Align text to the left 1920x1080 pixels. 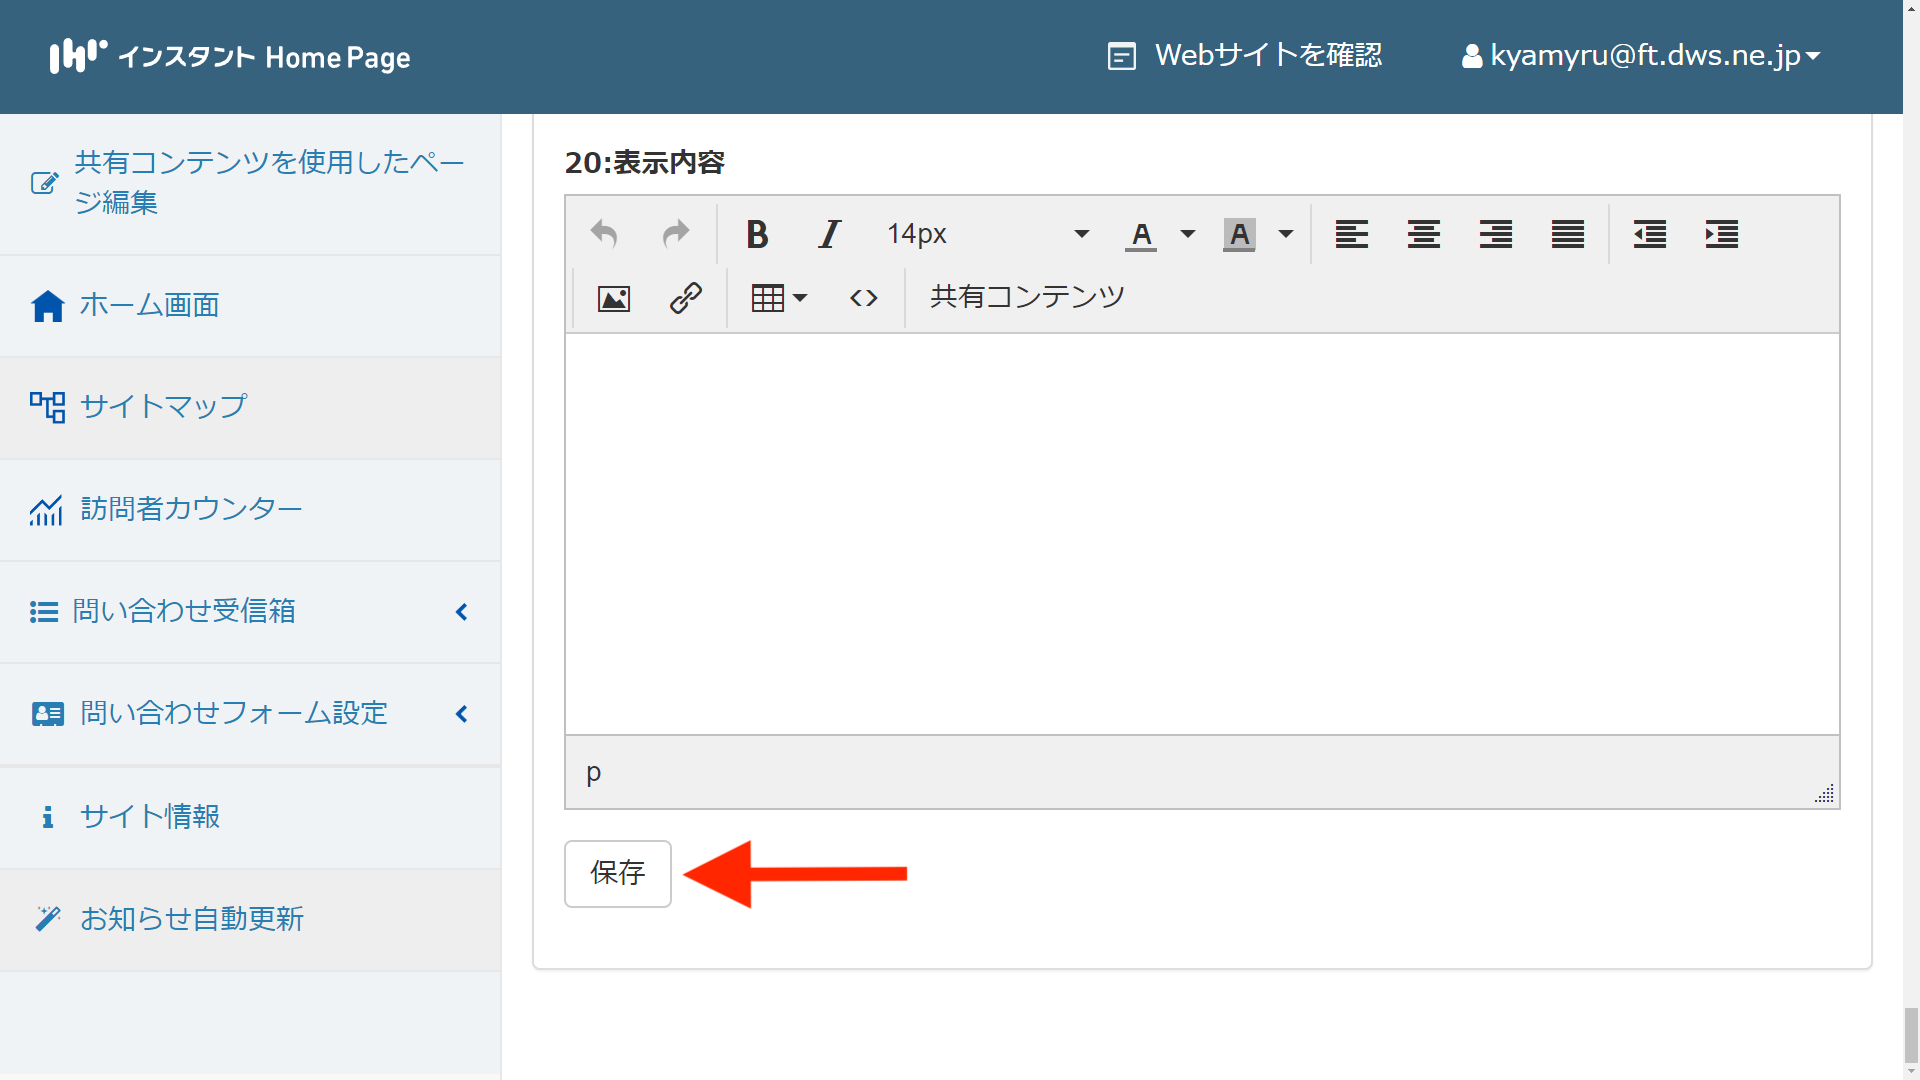click(1351, 234)
